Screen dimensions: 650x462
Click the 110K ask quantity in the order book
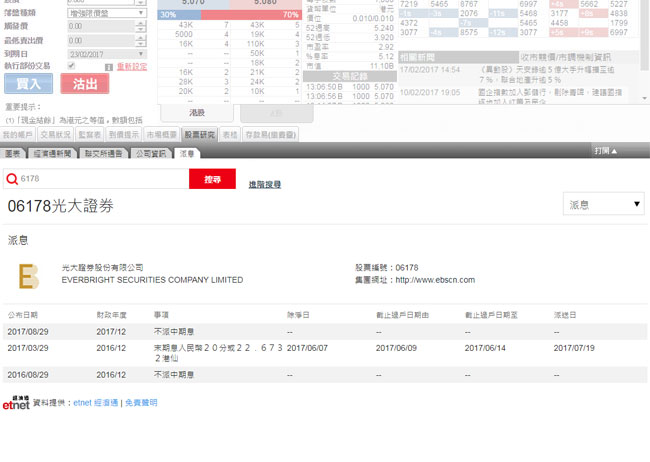255,44
